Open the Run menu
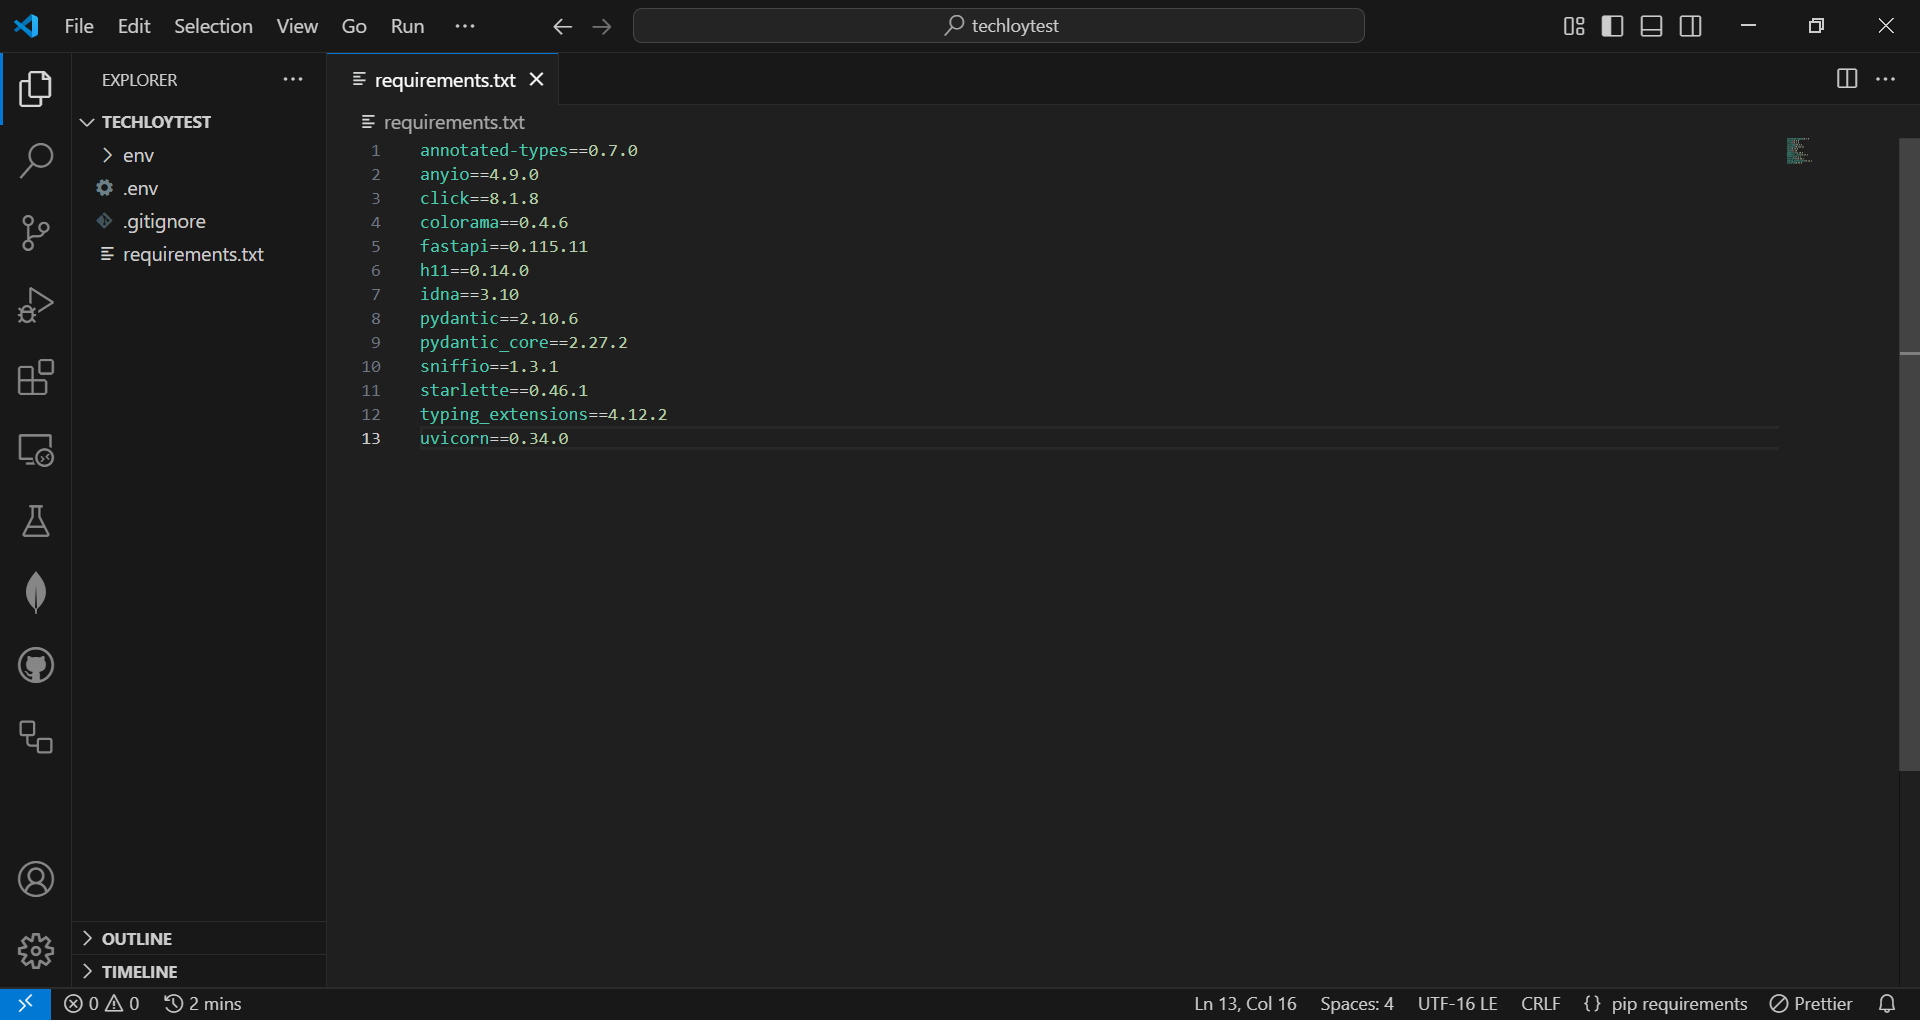 tap(406, 26)
